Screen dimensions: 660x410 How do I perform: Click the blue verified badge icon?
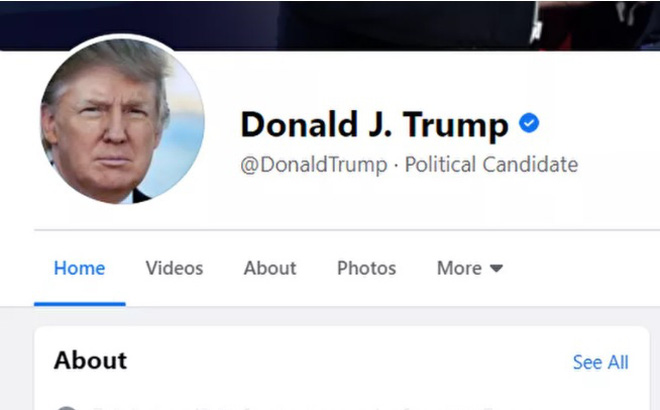[x=529, y=123]
